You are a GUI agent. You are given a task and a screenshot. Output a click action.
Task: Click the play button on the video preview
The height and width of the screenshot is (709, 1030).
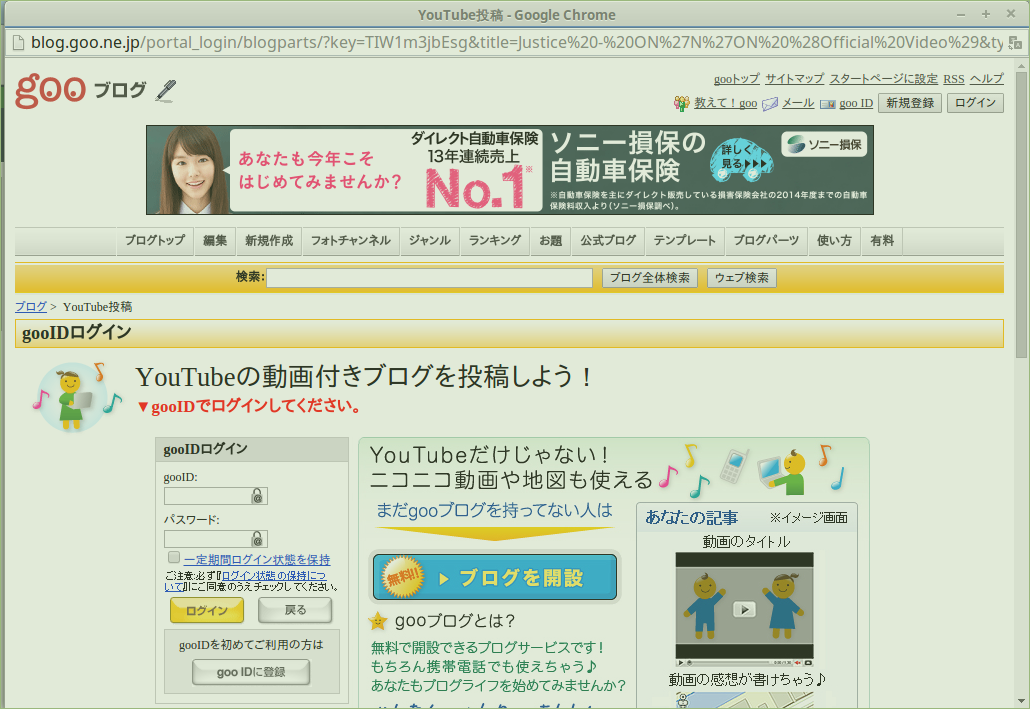[744, 609]
